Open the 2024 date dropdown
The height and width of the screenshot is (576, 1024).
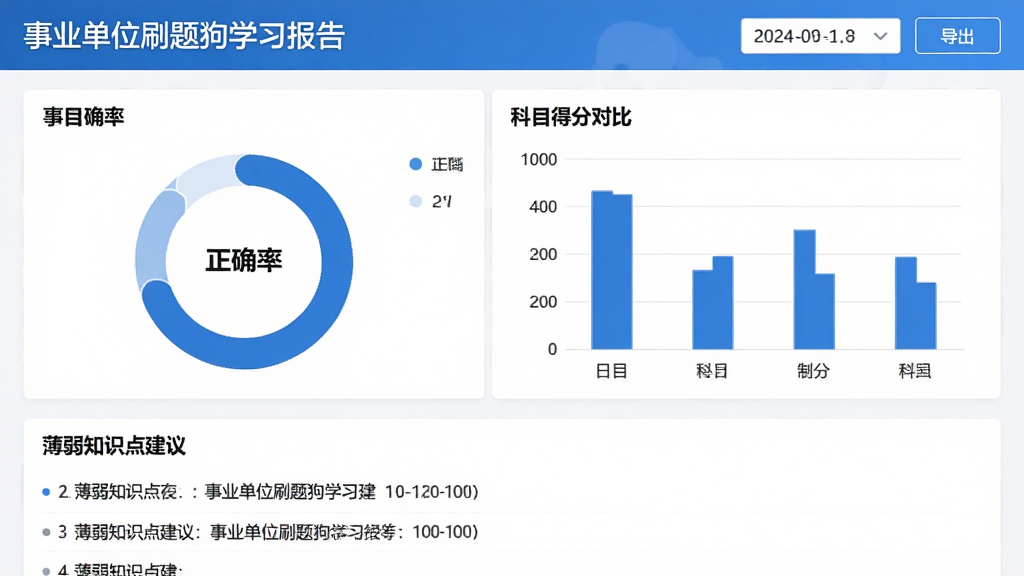click(x=820, y=36)
